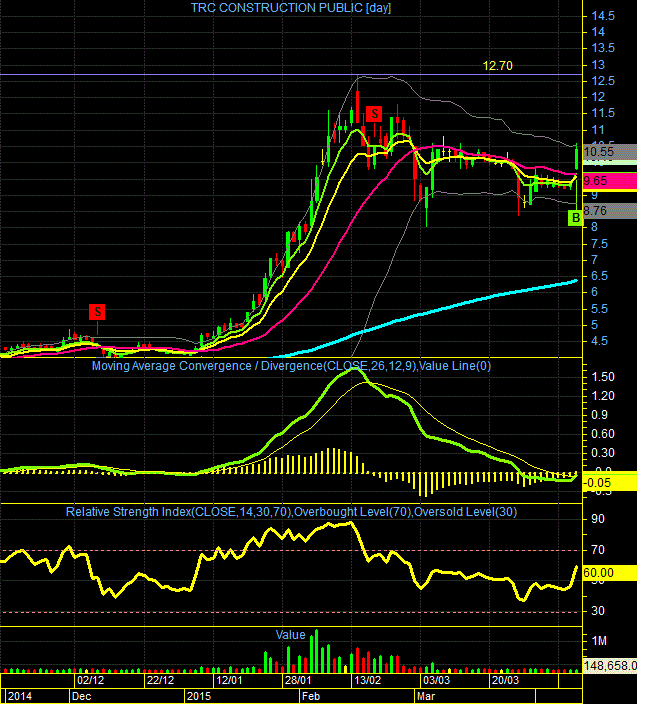
Task: Click the 13.5 price axis label
Action: [x=603, y=48]
